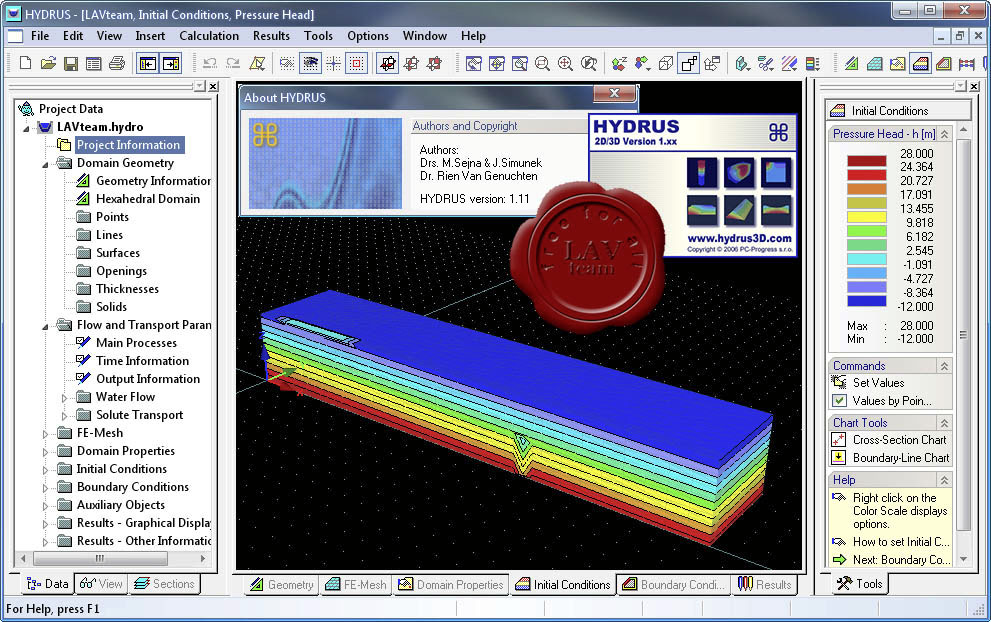Toggle the Initial Conditions toolbar button
Viewport: 991px width, 622px height.
[x=921, y=63]
